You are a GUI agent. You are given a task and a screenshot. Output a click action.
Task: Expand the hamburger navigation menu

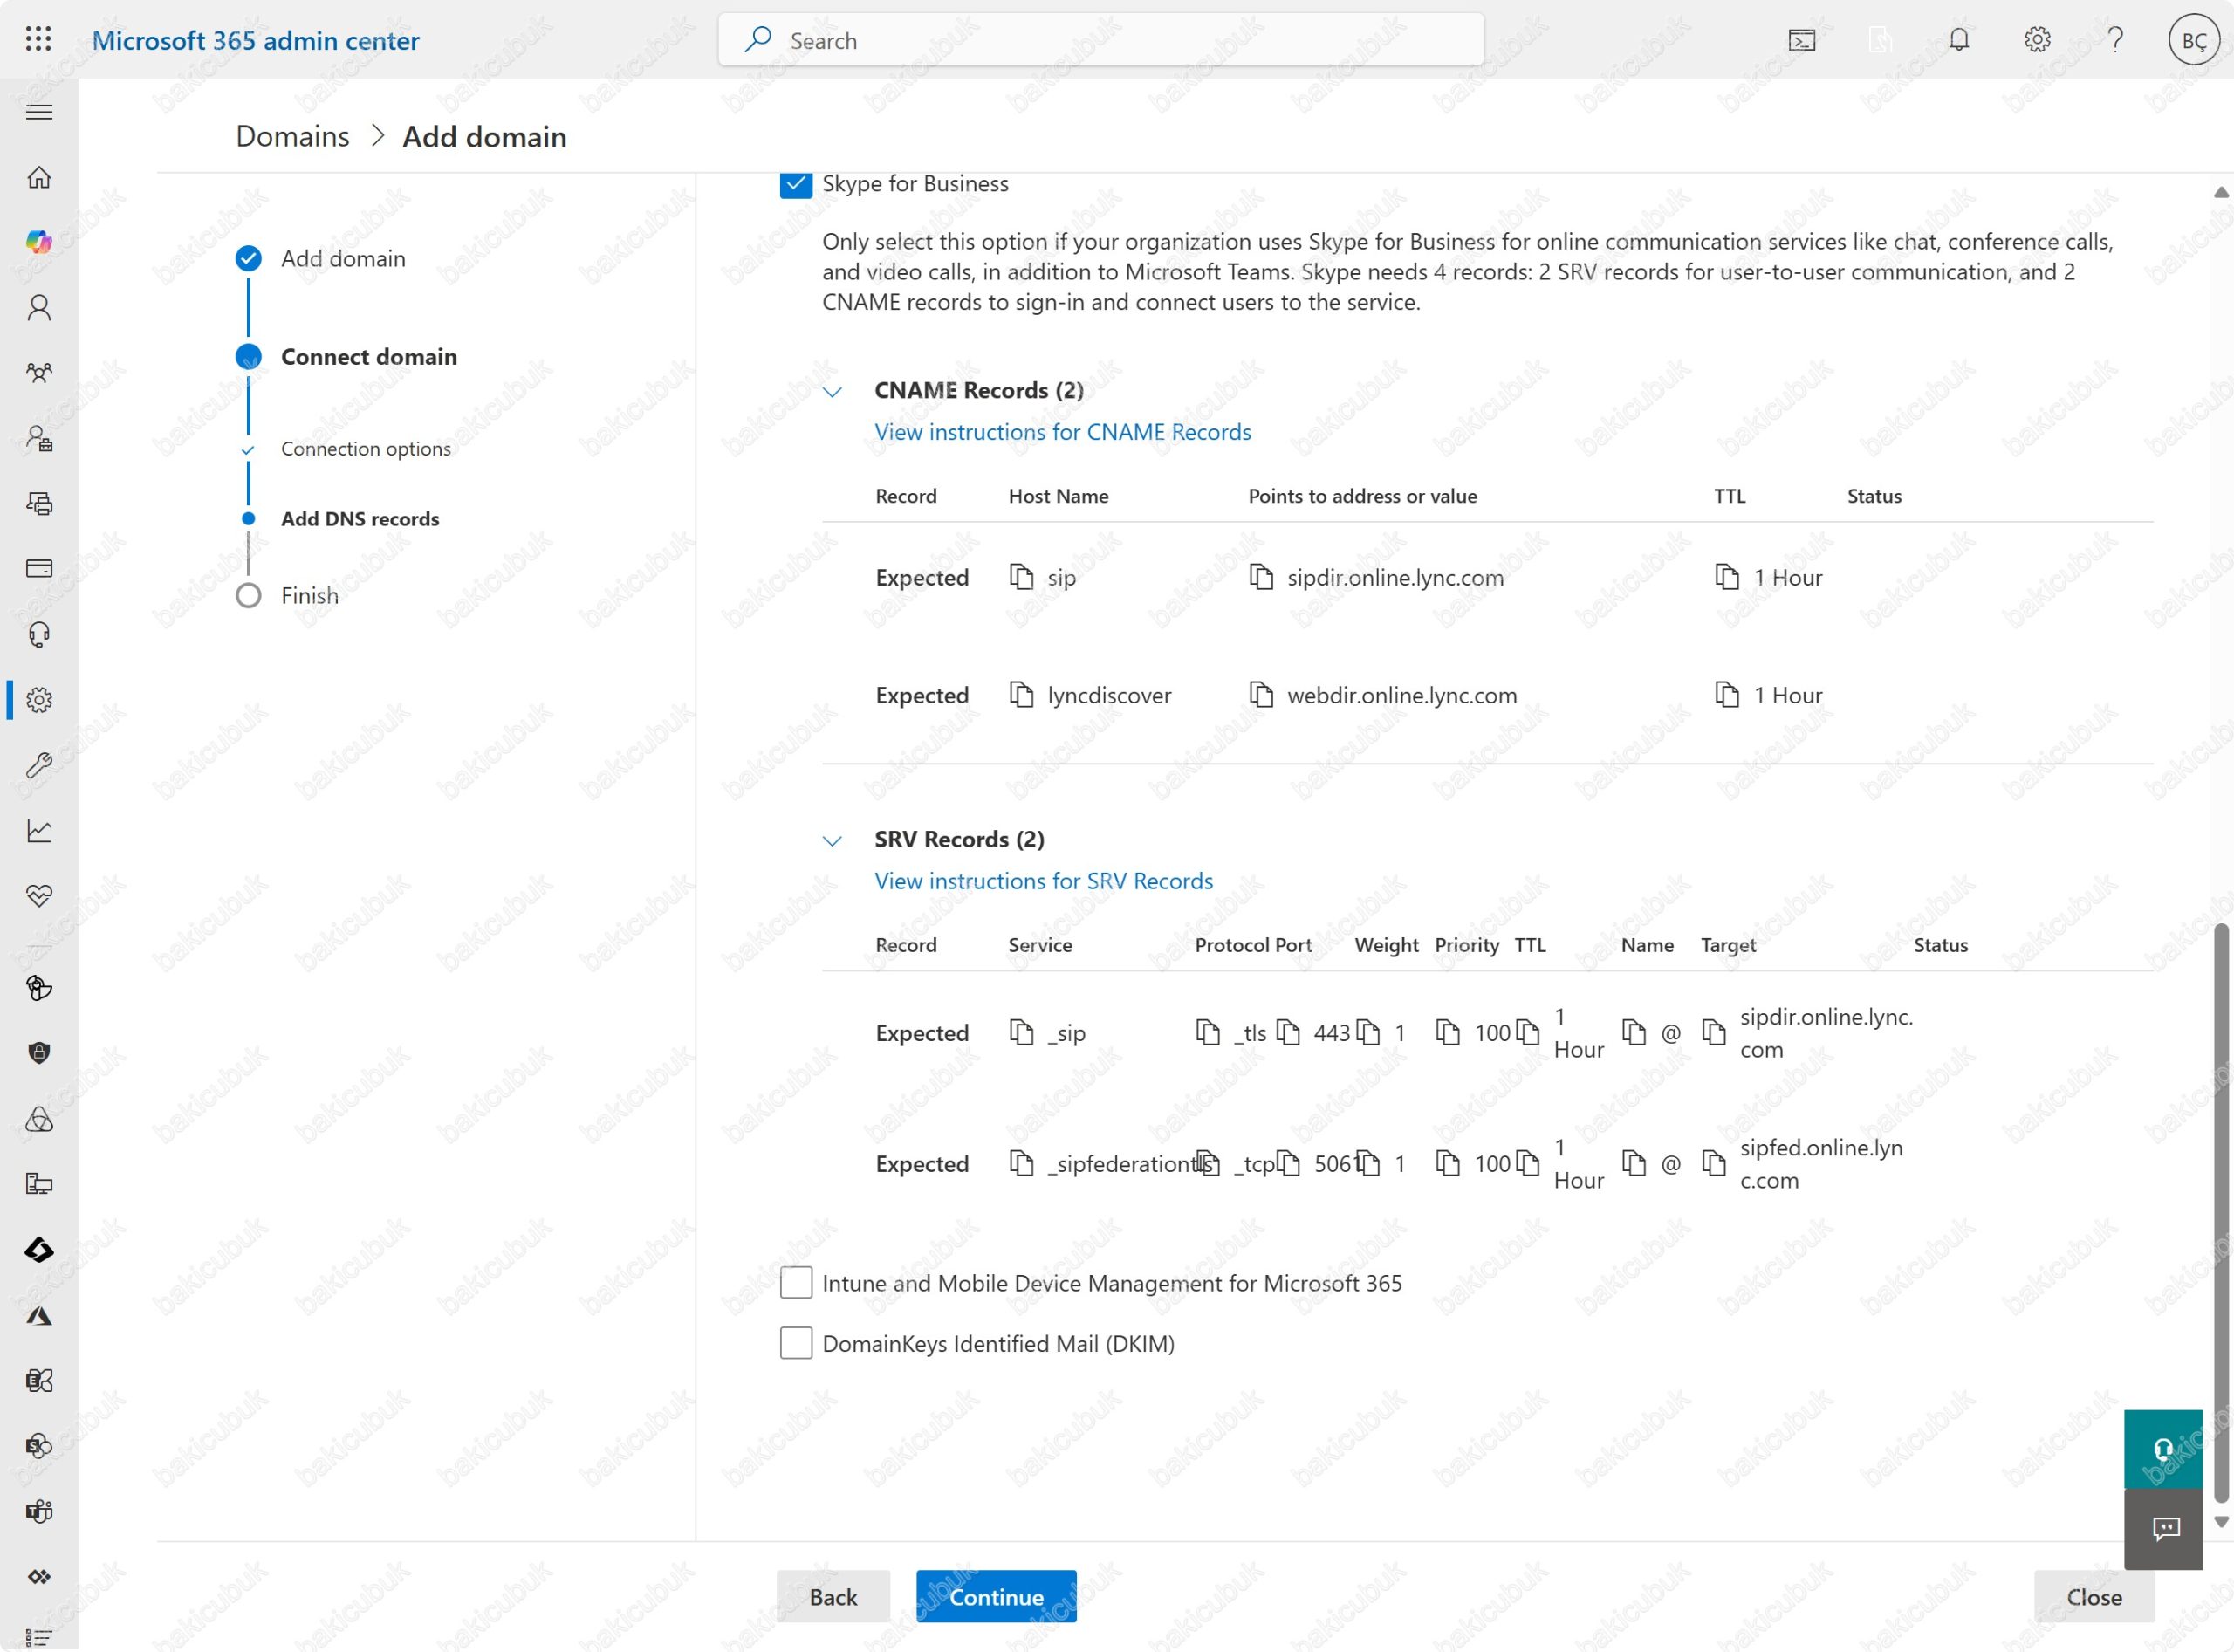pos(39,112)
